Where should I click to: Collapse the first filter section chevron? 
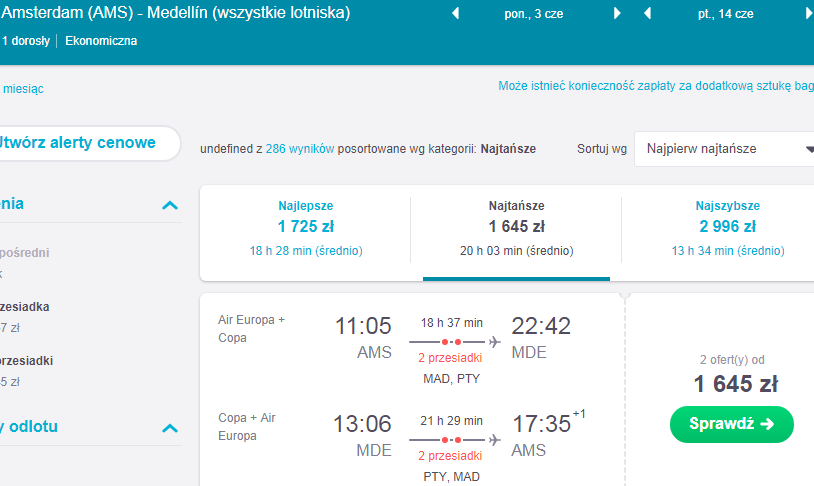(170, 205)
